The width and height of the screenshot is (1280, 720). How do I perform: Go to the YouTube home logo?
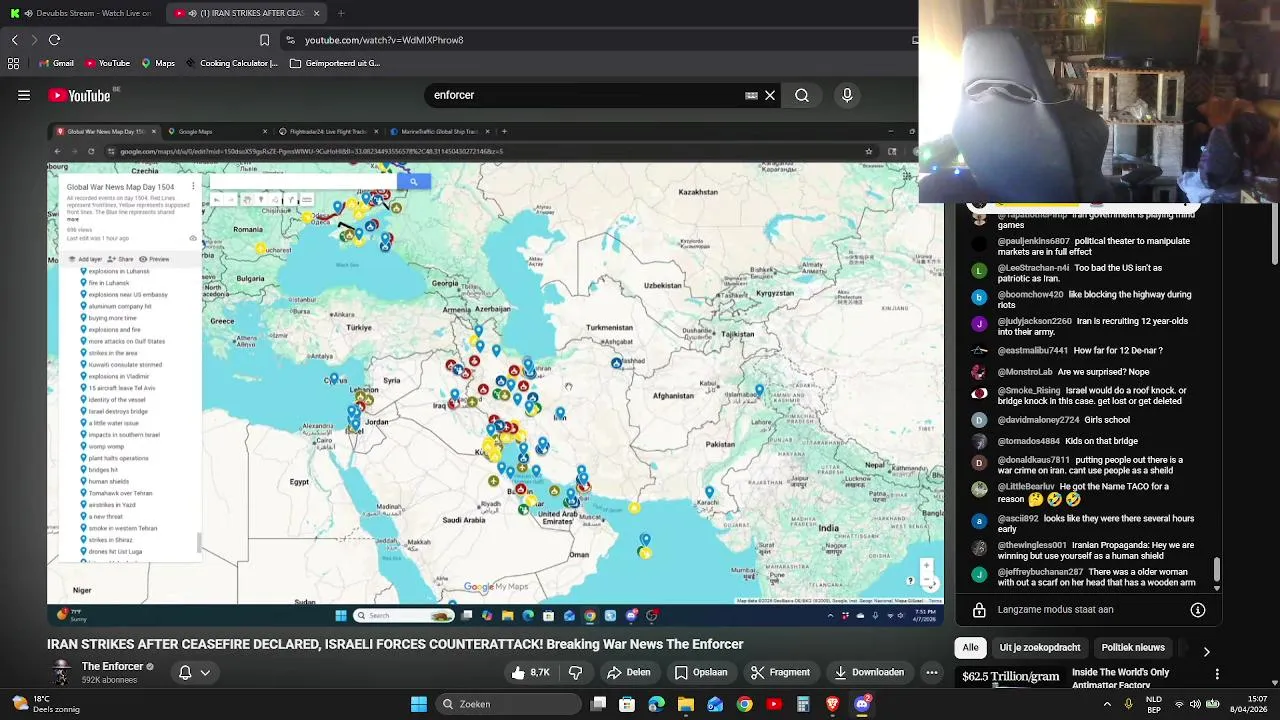pyautogui.click(x=80, y=95)
